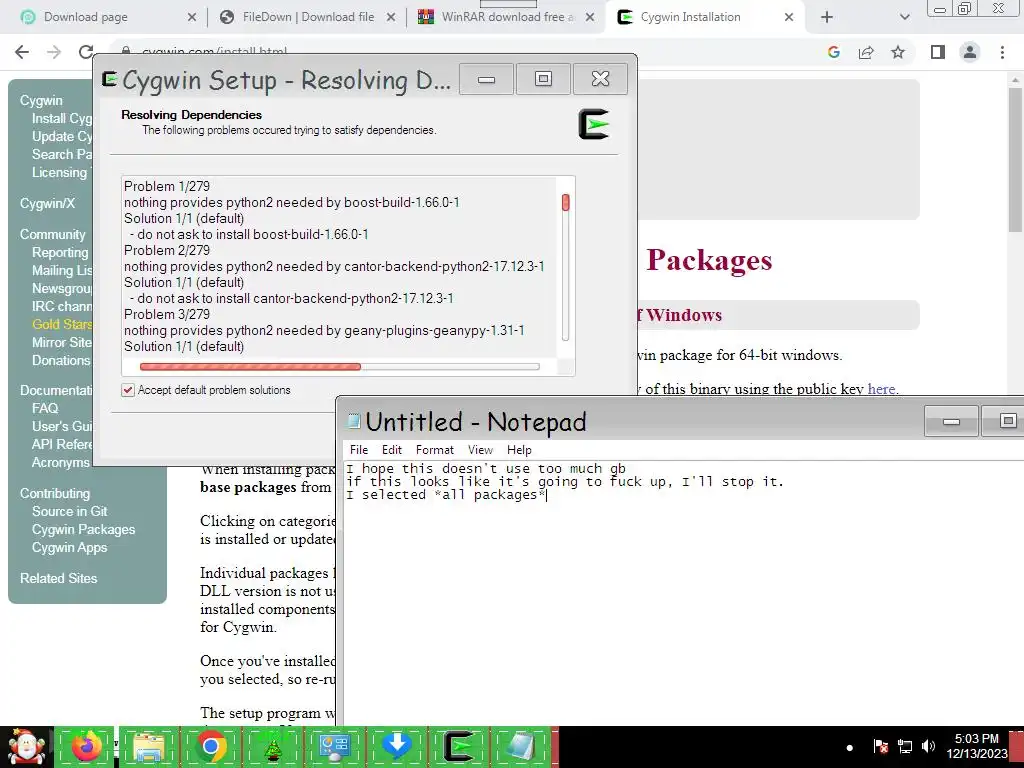Open the Google icon in address bar

tap(833, 52)
